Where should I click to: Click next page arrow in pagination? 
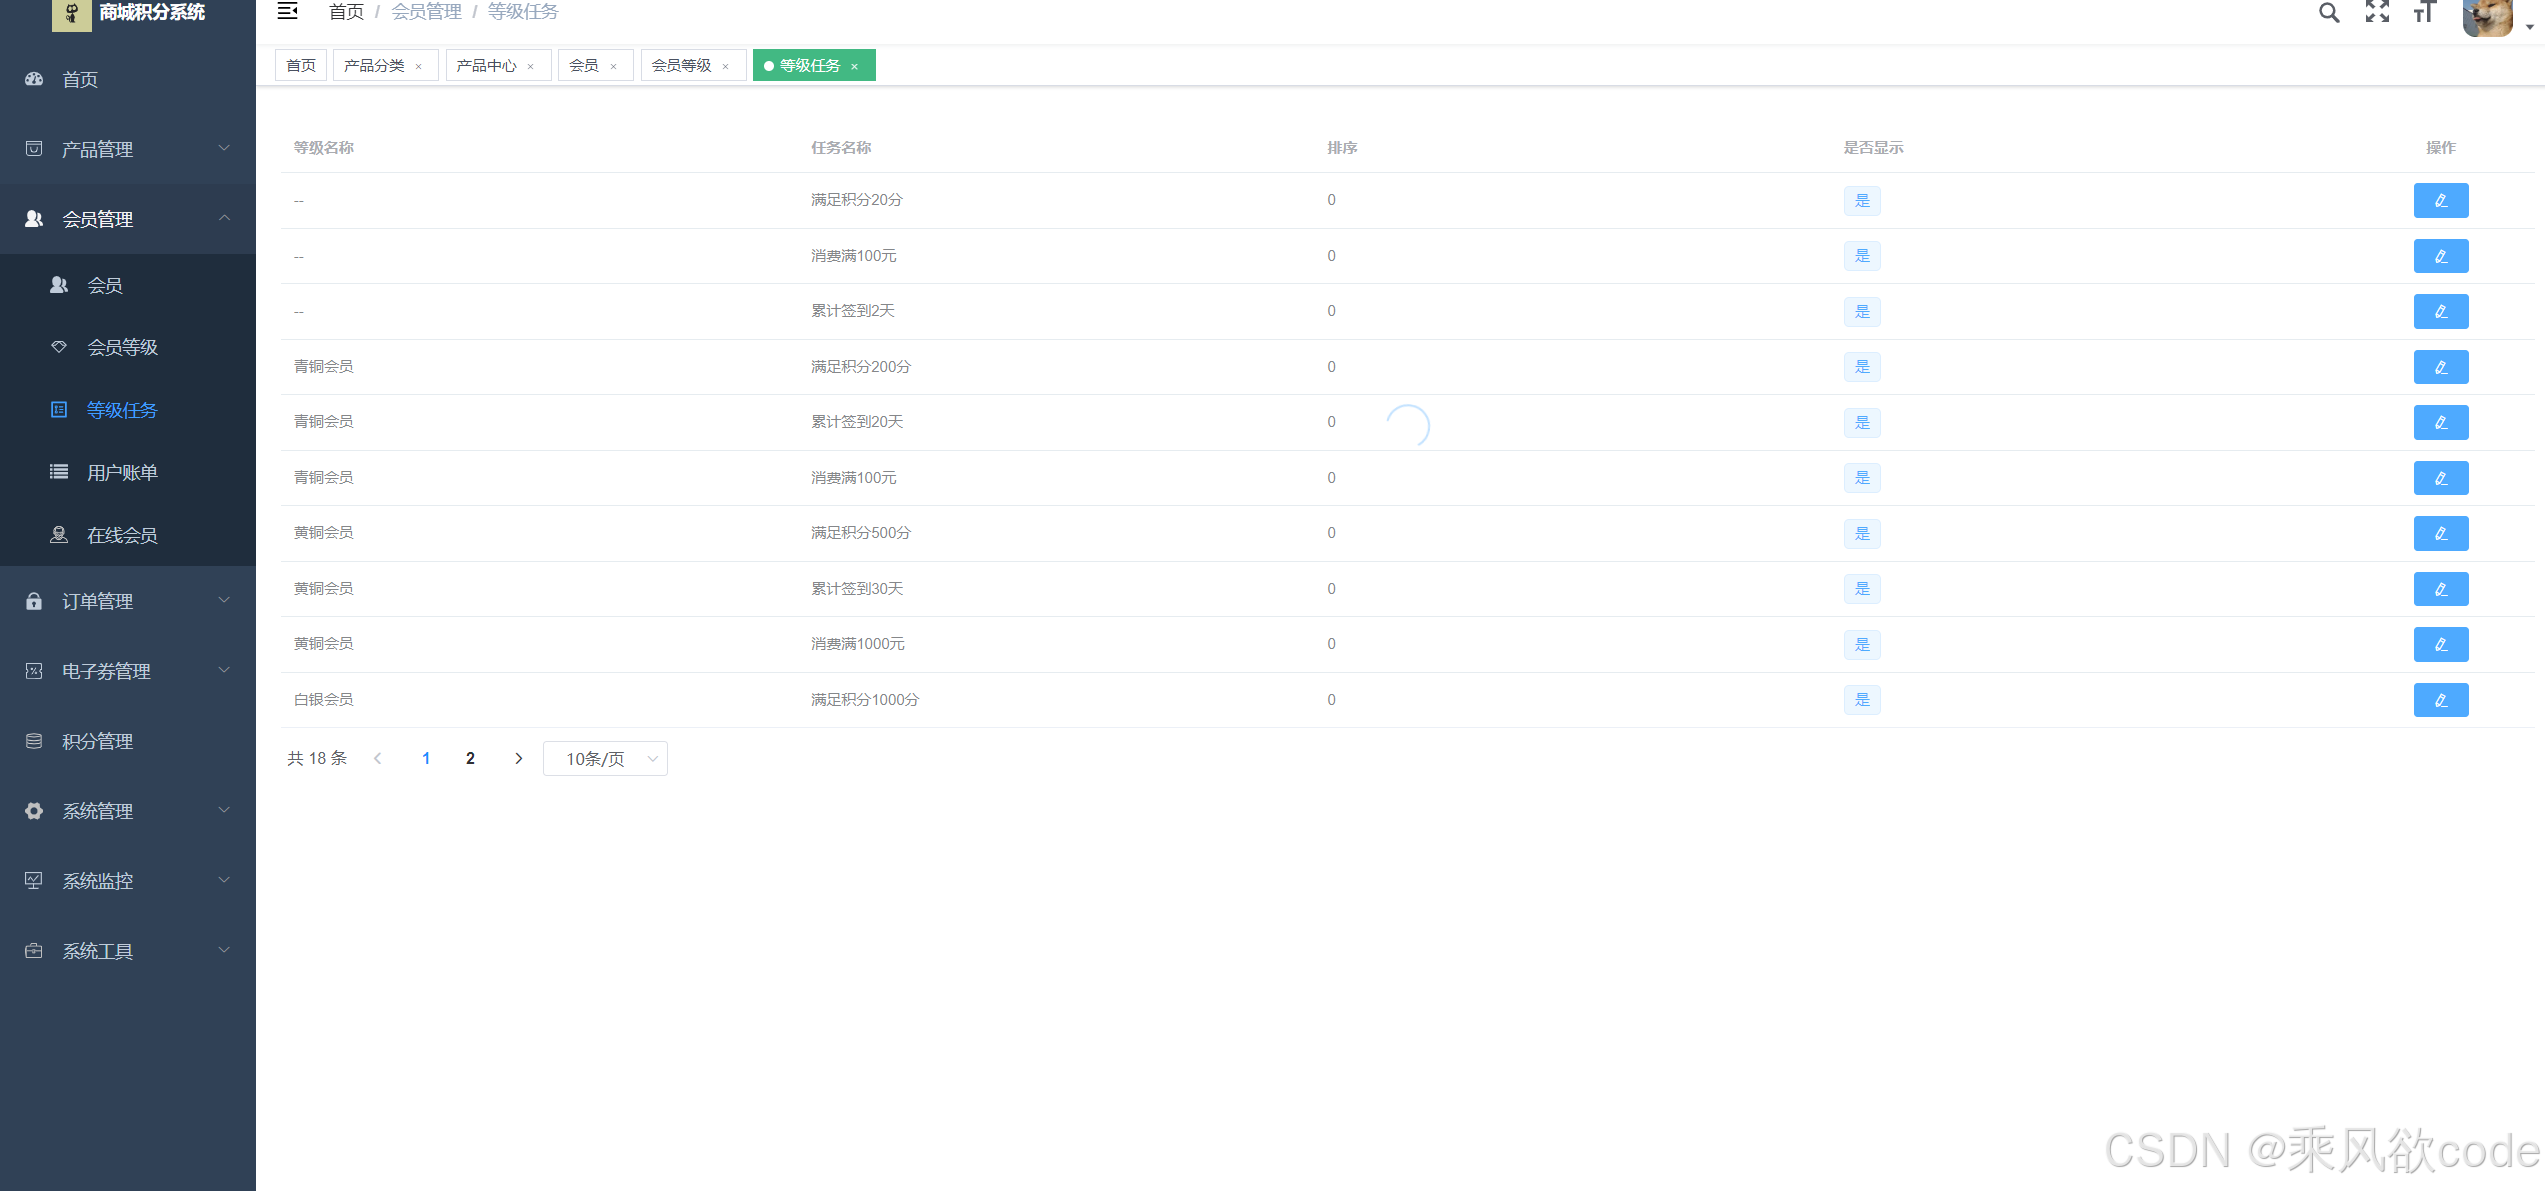pos(518,759)
